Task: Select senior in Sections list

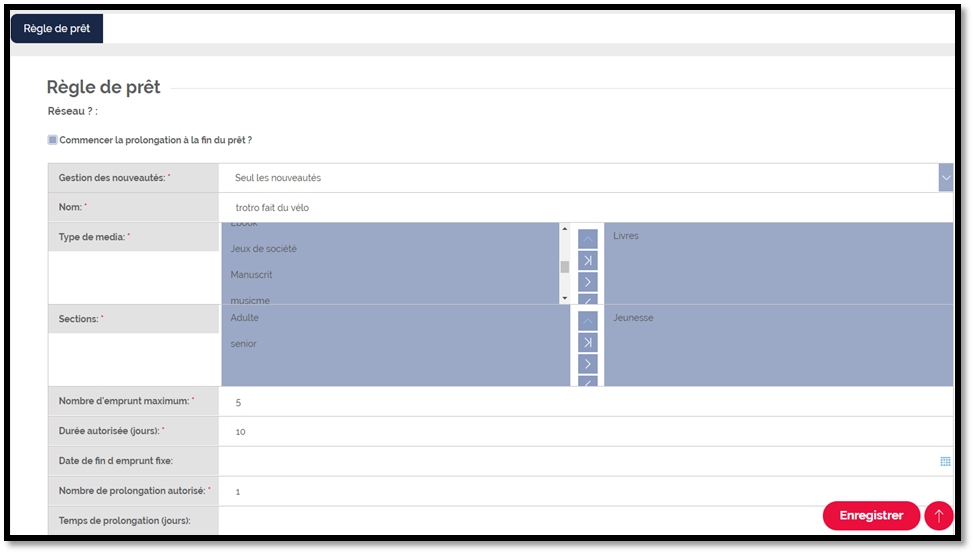Action: click(243, 343)
